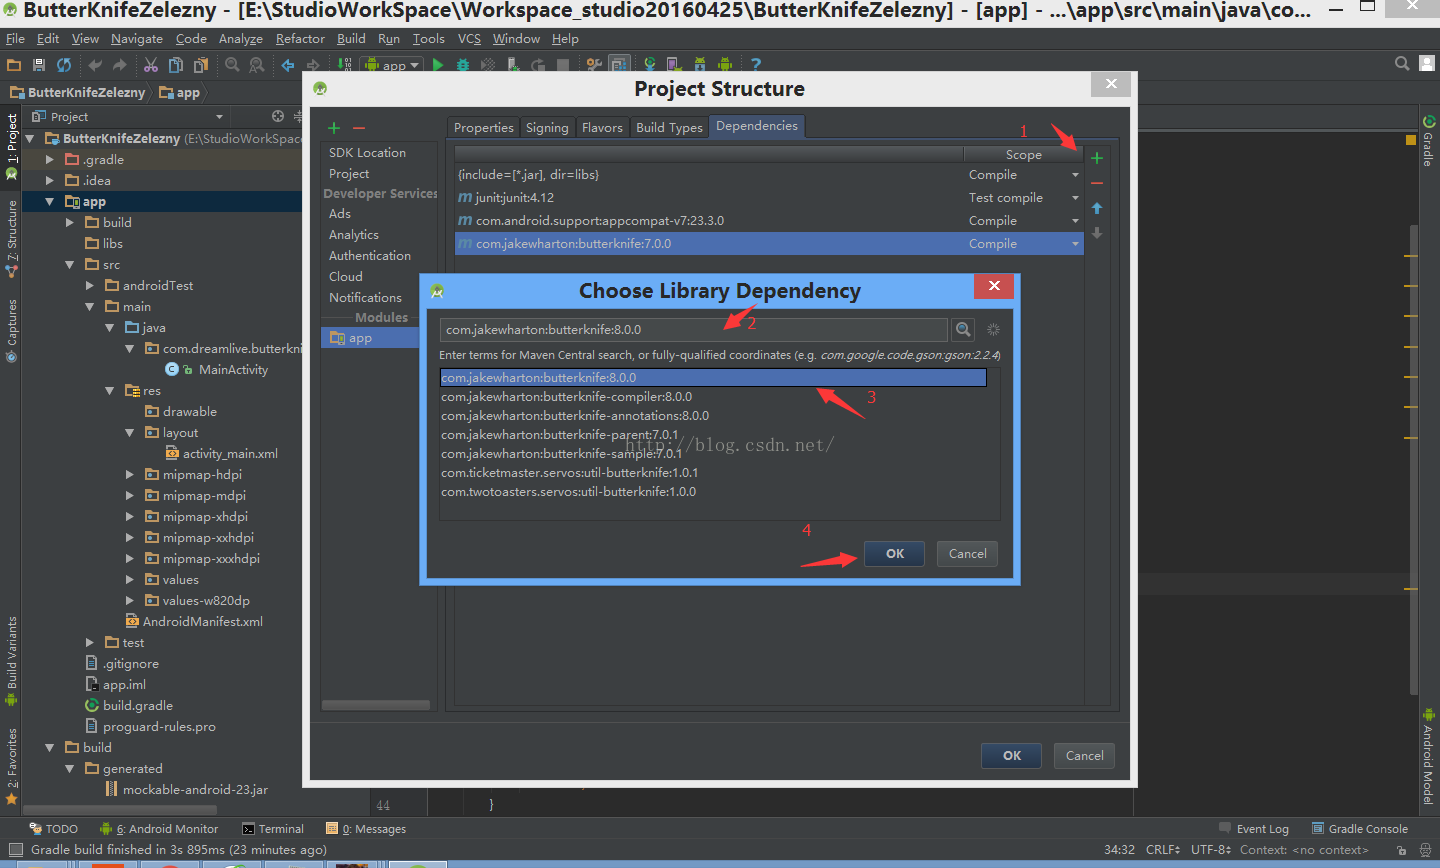The height and width of the screenshot is (868, 1440).
Task: Click the Make Project icon
Action: click(x=344, y=65)
